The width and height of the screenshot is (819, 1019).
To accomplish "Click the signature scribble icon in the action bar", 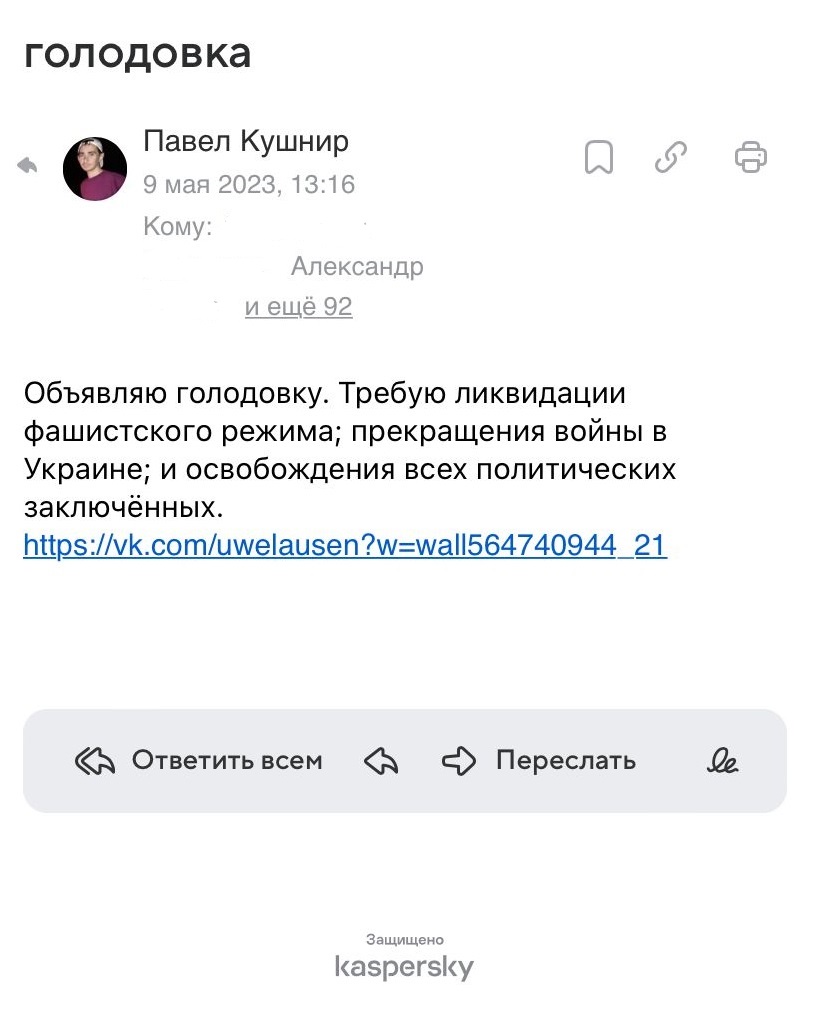I will [722, 762].
